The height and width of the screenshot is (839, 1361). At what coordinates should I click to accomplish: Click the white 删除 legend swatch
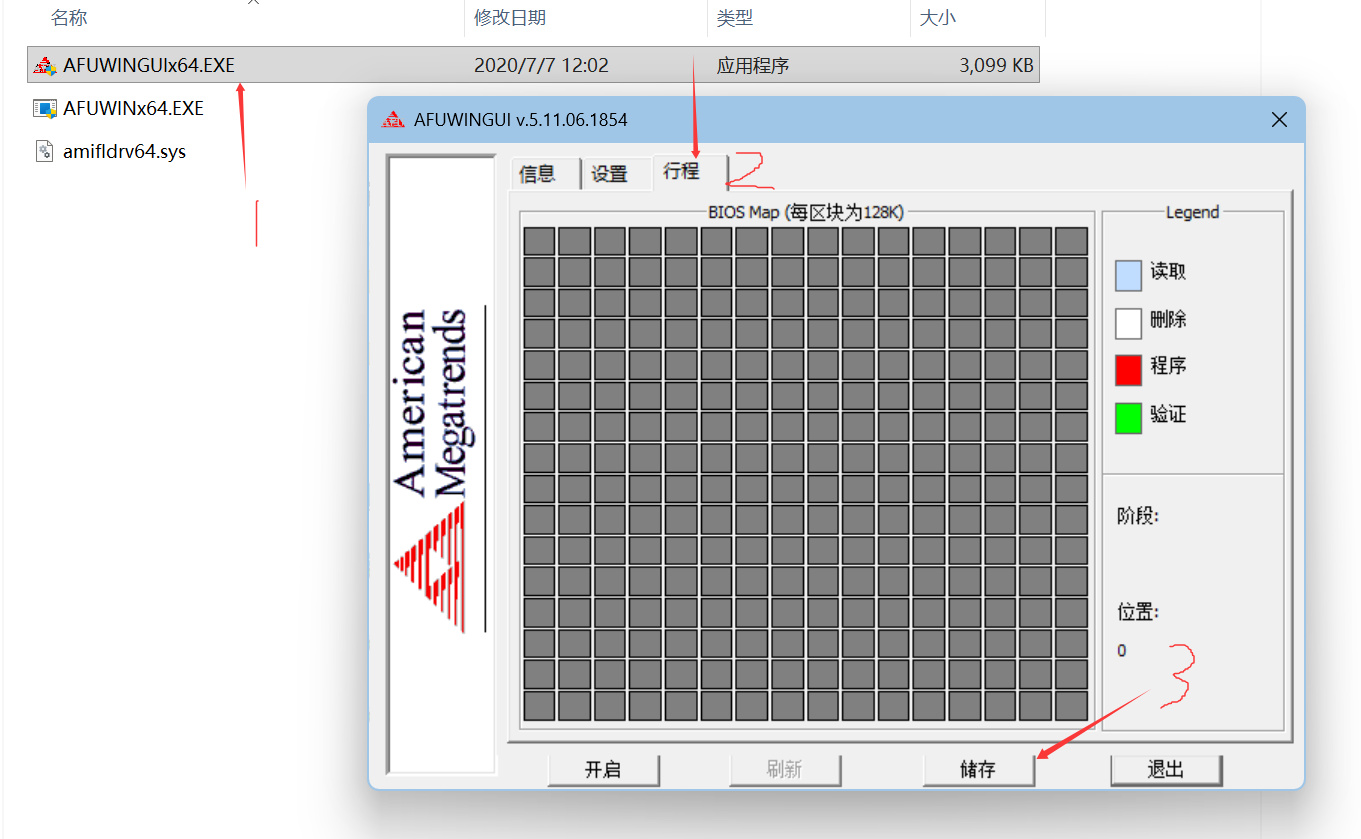[x=1128, y=323]
